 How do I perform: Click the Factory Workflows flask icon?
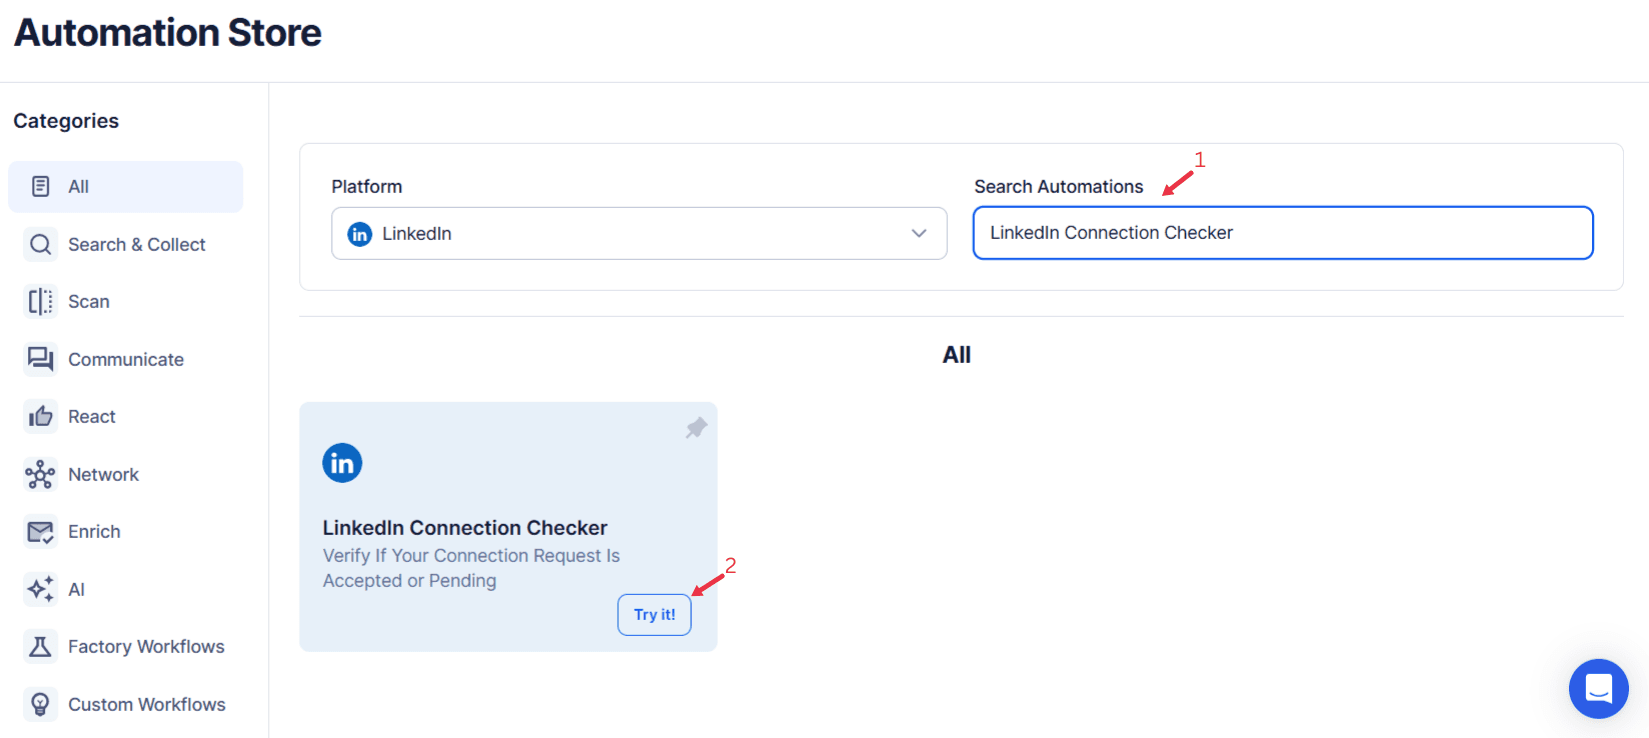point(40,647)
